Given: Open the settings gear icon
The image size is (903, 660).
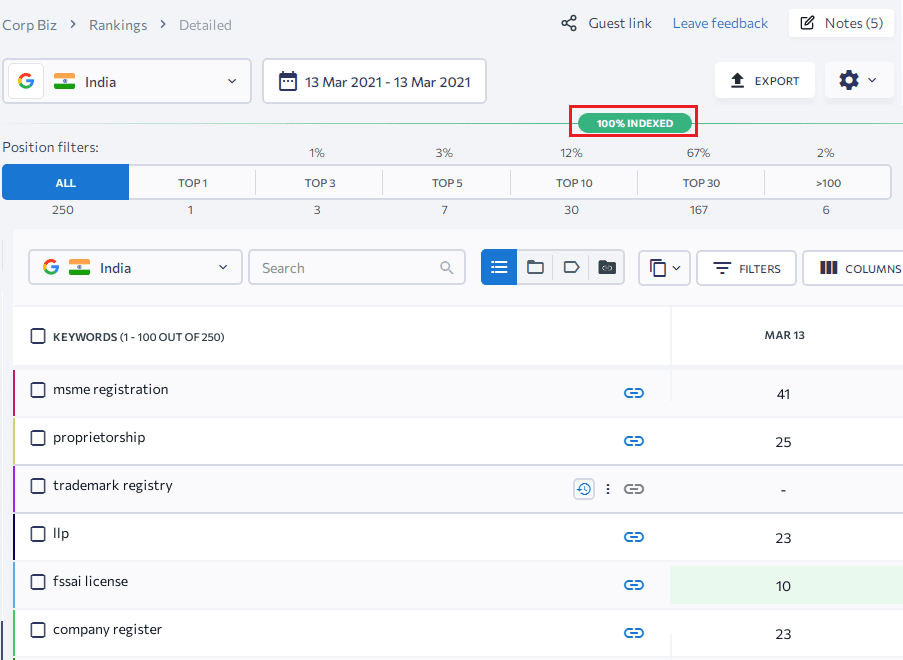Looking at the screenshot, I should (849, 80).
